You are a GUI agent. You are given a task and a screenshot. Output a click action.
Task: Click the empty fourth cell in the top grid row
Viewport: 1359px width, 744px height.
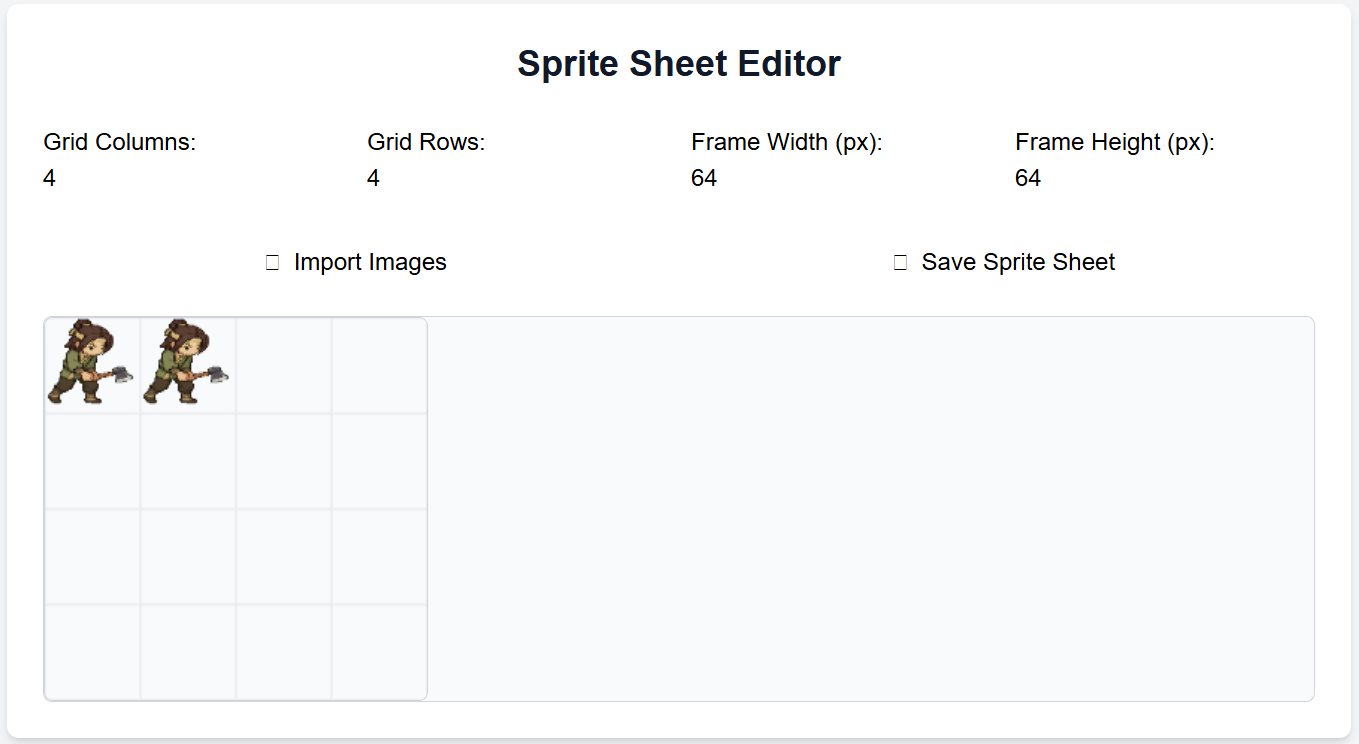click(379, 364)
